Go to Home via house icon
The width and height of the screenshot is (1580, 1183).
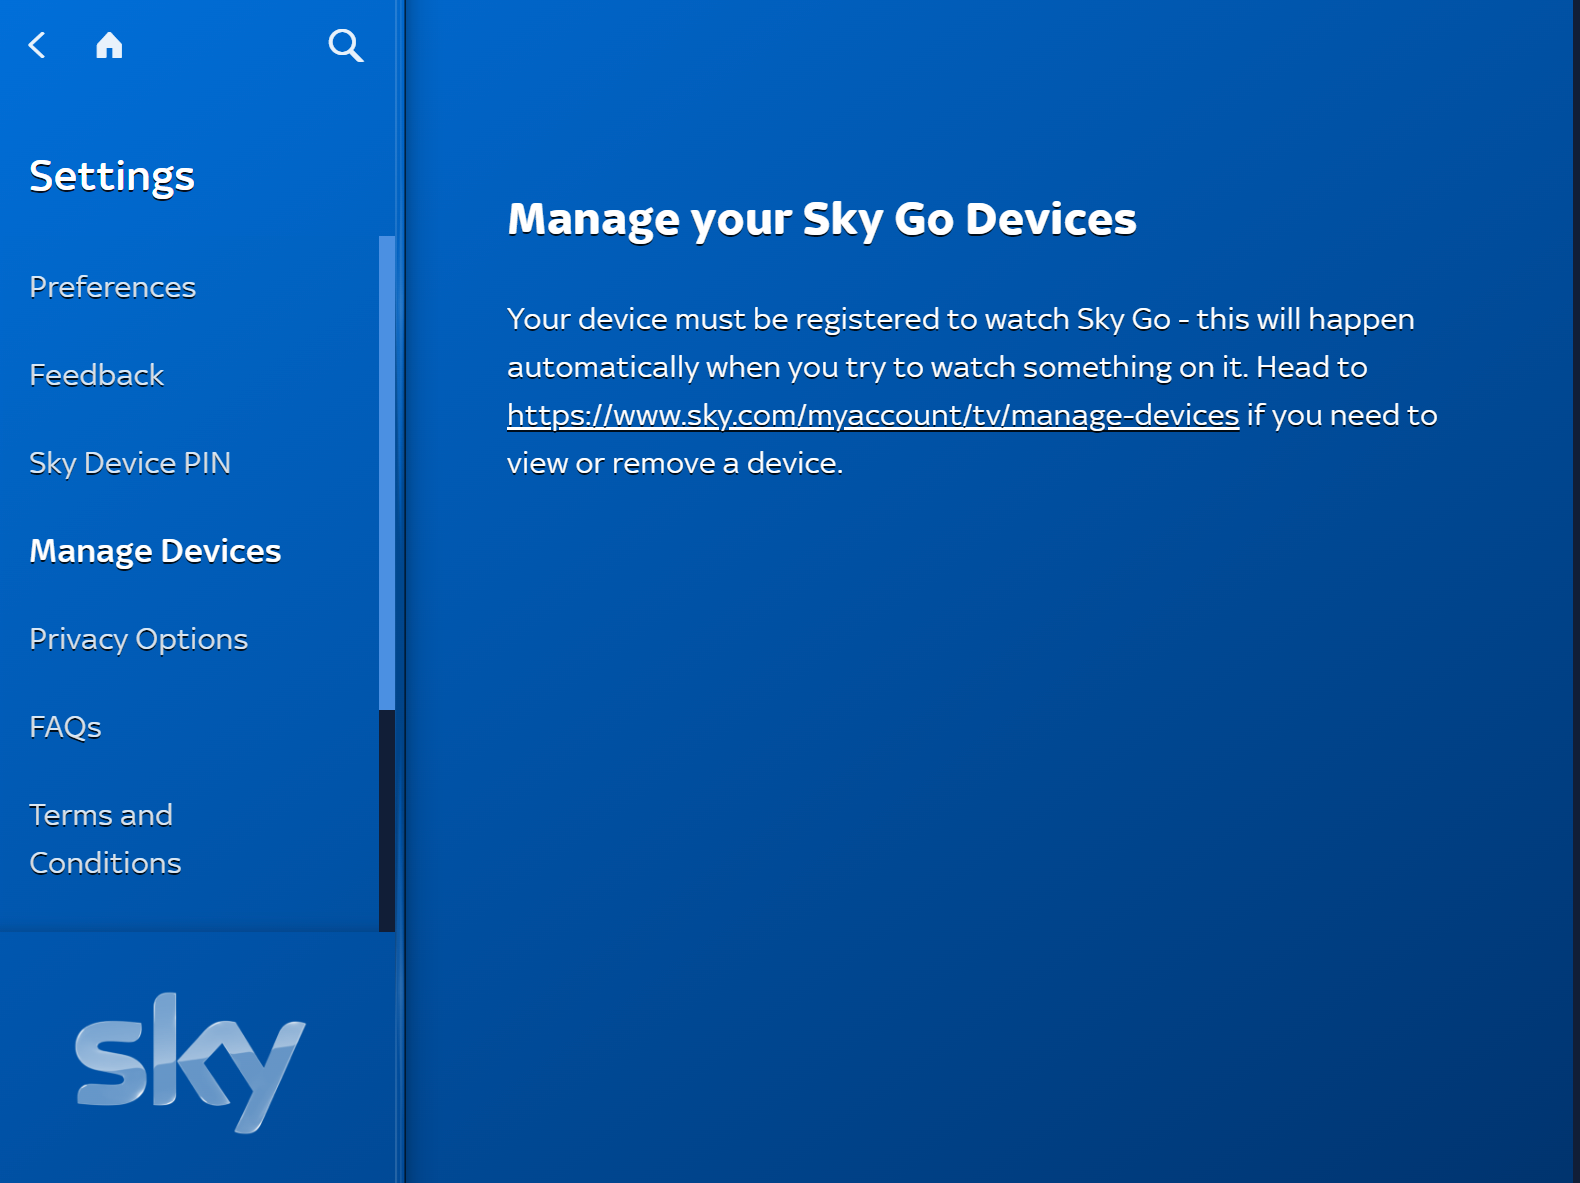pyautogui.click(x=109, y=45)
